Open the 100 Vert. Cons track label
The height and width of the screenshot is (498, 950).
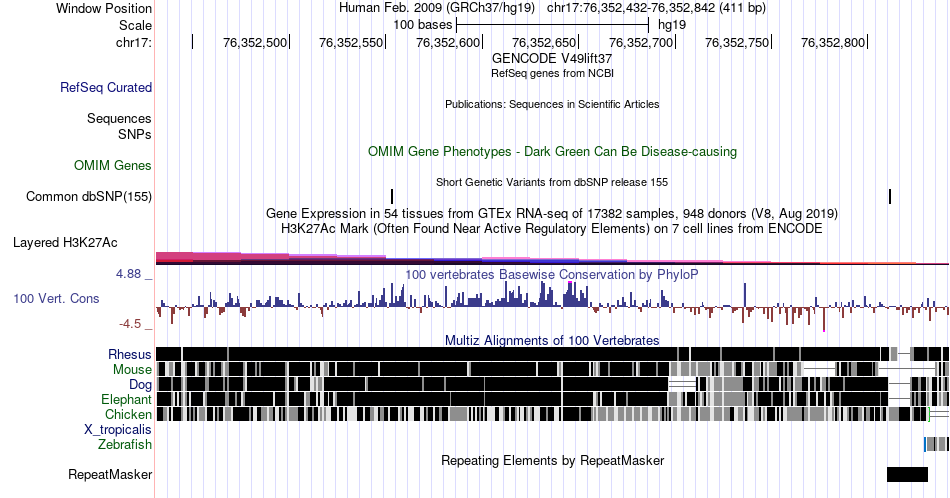(56, 298)
